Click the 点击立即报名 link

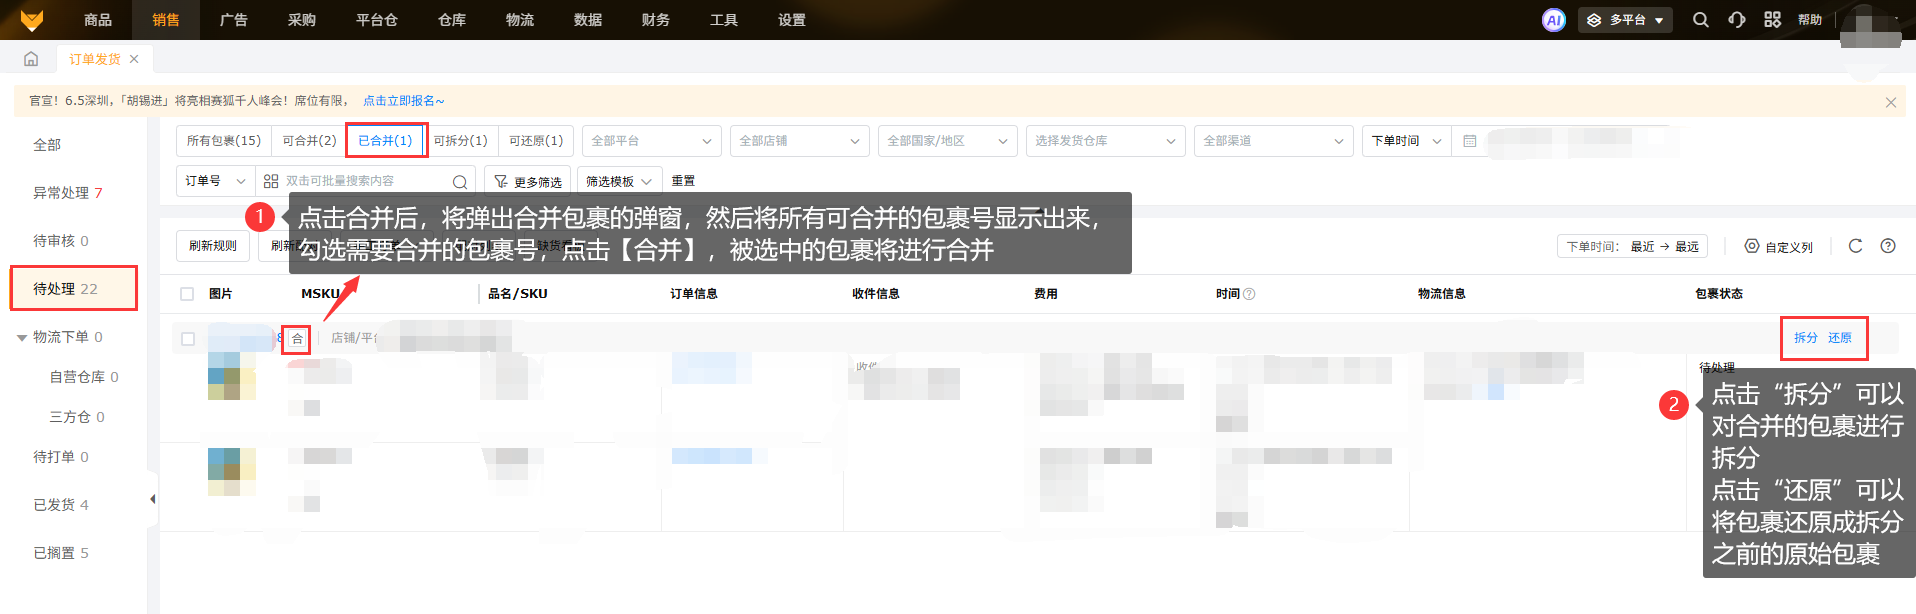click(403, 101)
